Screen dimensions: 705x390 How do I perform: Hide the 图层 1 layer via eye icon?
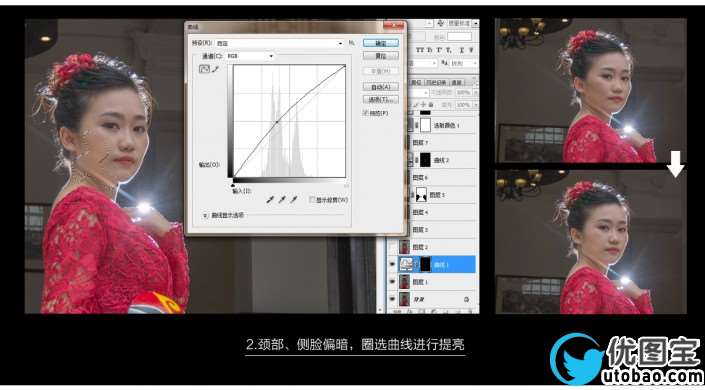[x=392, y=282]
